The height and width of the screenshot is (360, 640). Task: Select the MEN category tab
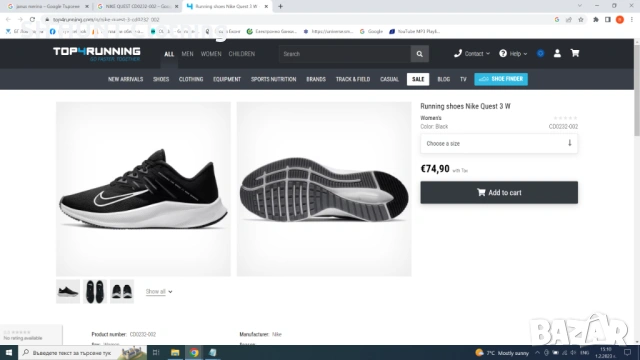pos(187,54)
